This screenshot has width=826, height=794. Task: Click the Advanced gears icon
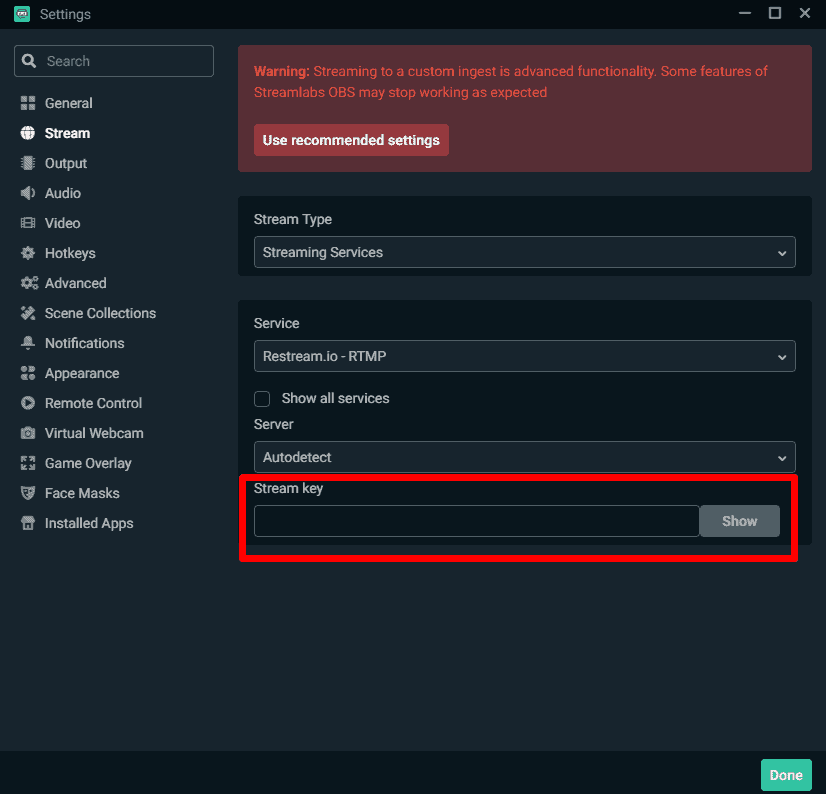29,283
